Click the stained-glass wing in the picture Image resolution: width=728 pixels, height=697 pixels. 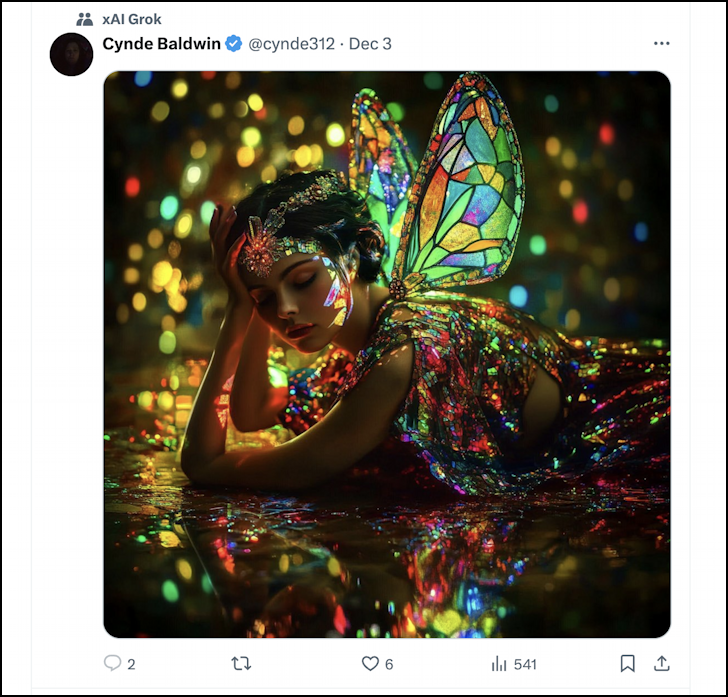pyautogui.click(x=465, y=180)
